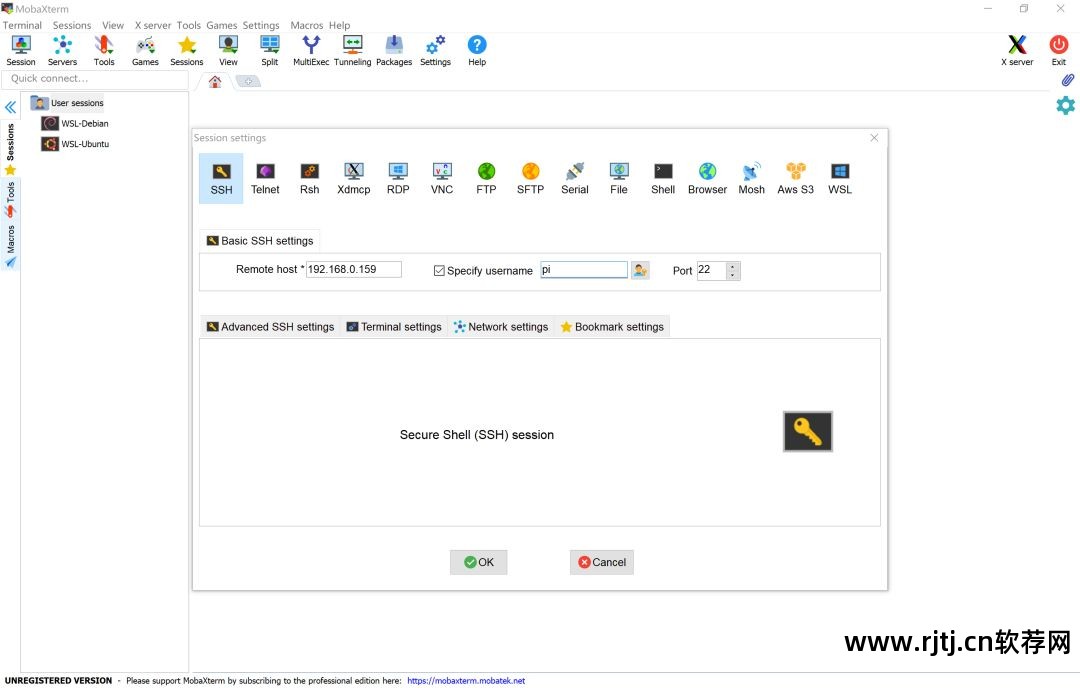Open the Macros menu
This screenshot has width=1080, height=688.
(x=307, y=25)
